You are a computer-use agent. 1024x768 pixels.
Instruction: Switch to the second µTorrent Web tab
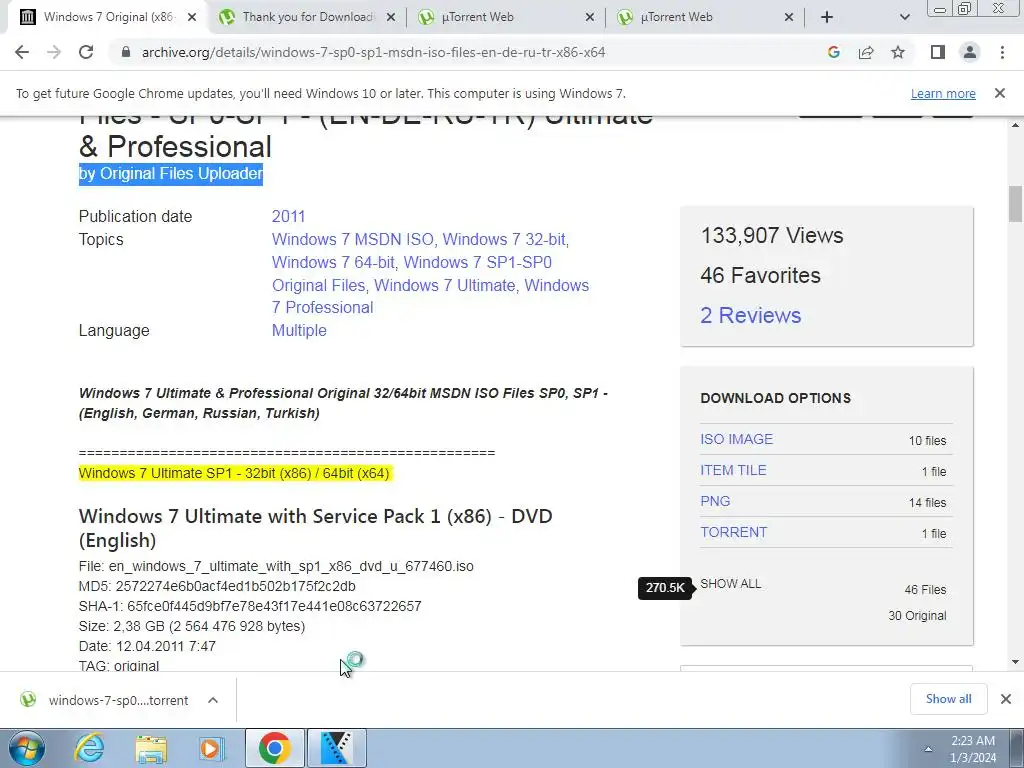pyautogui.click(x=705, y=18)
